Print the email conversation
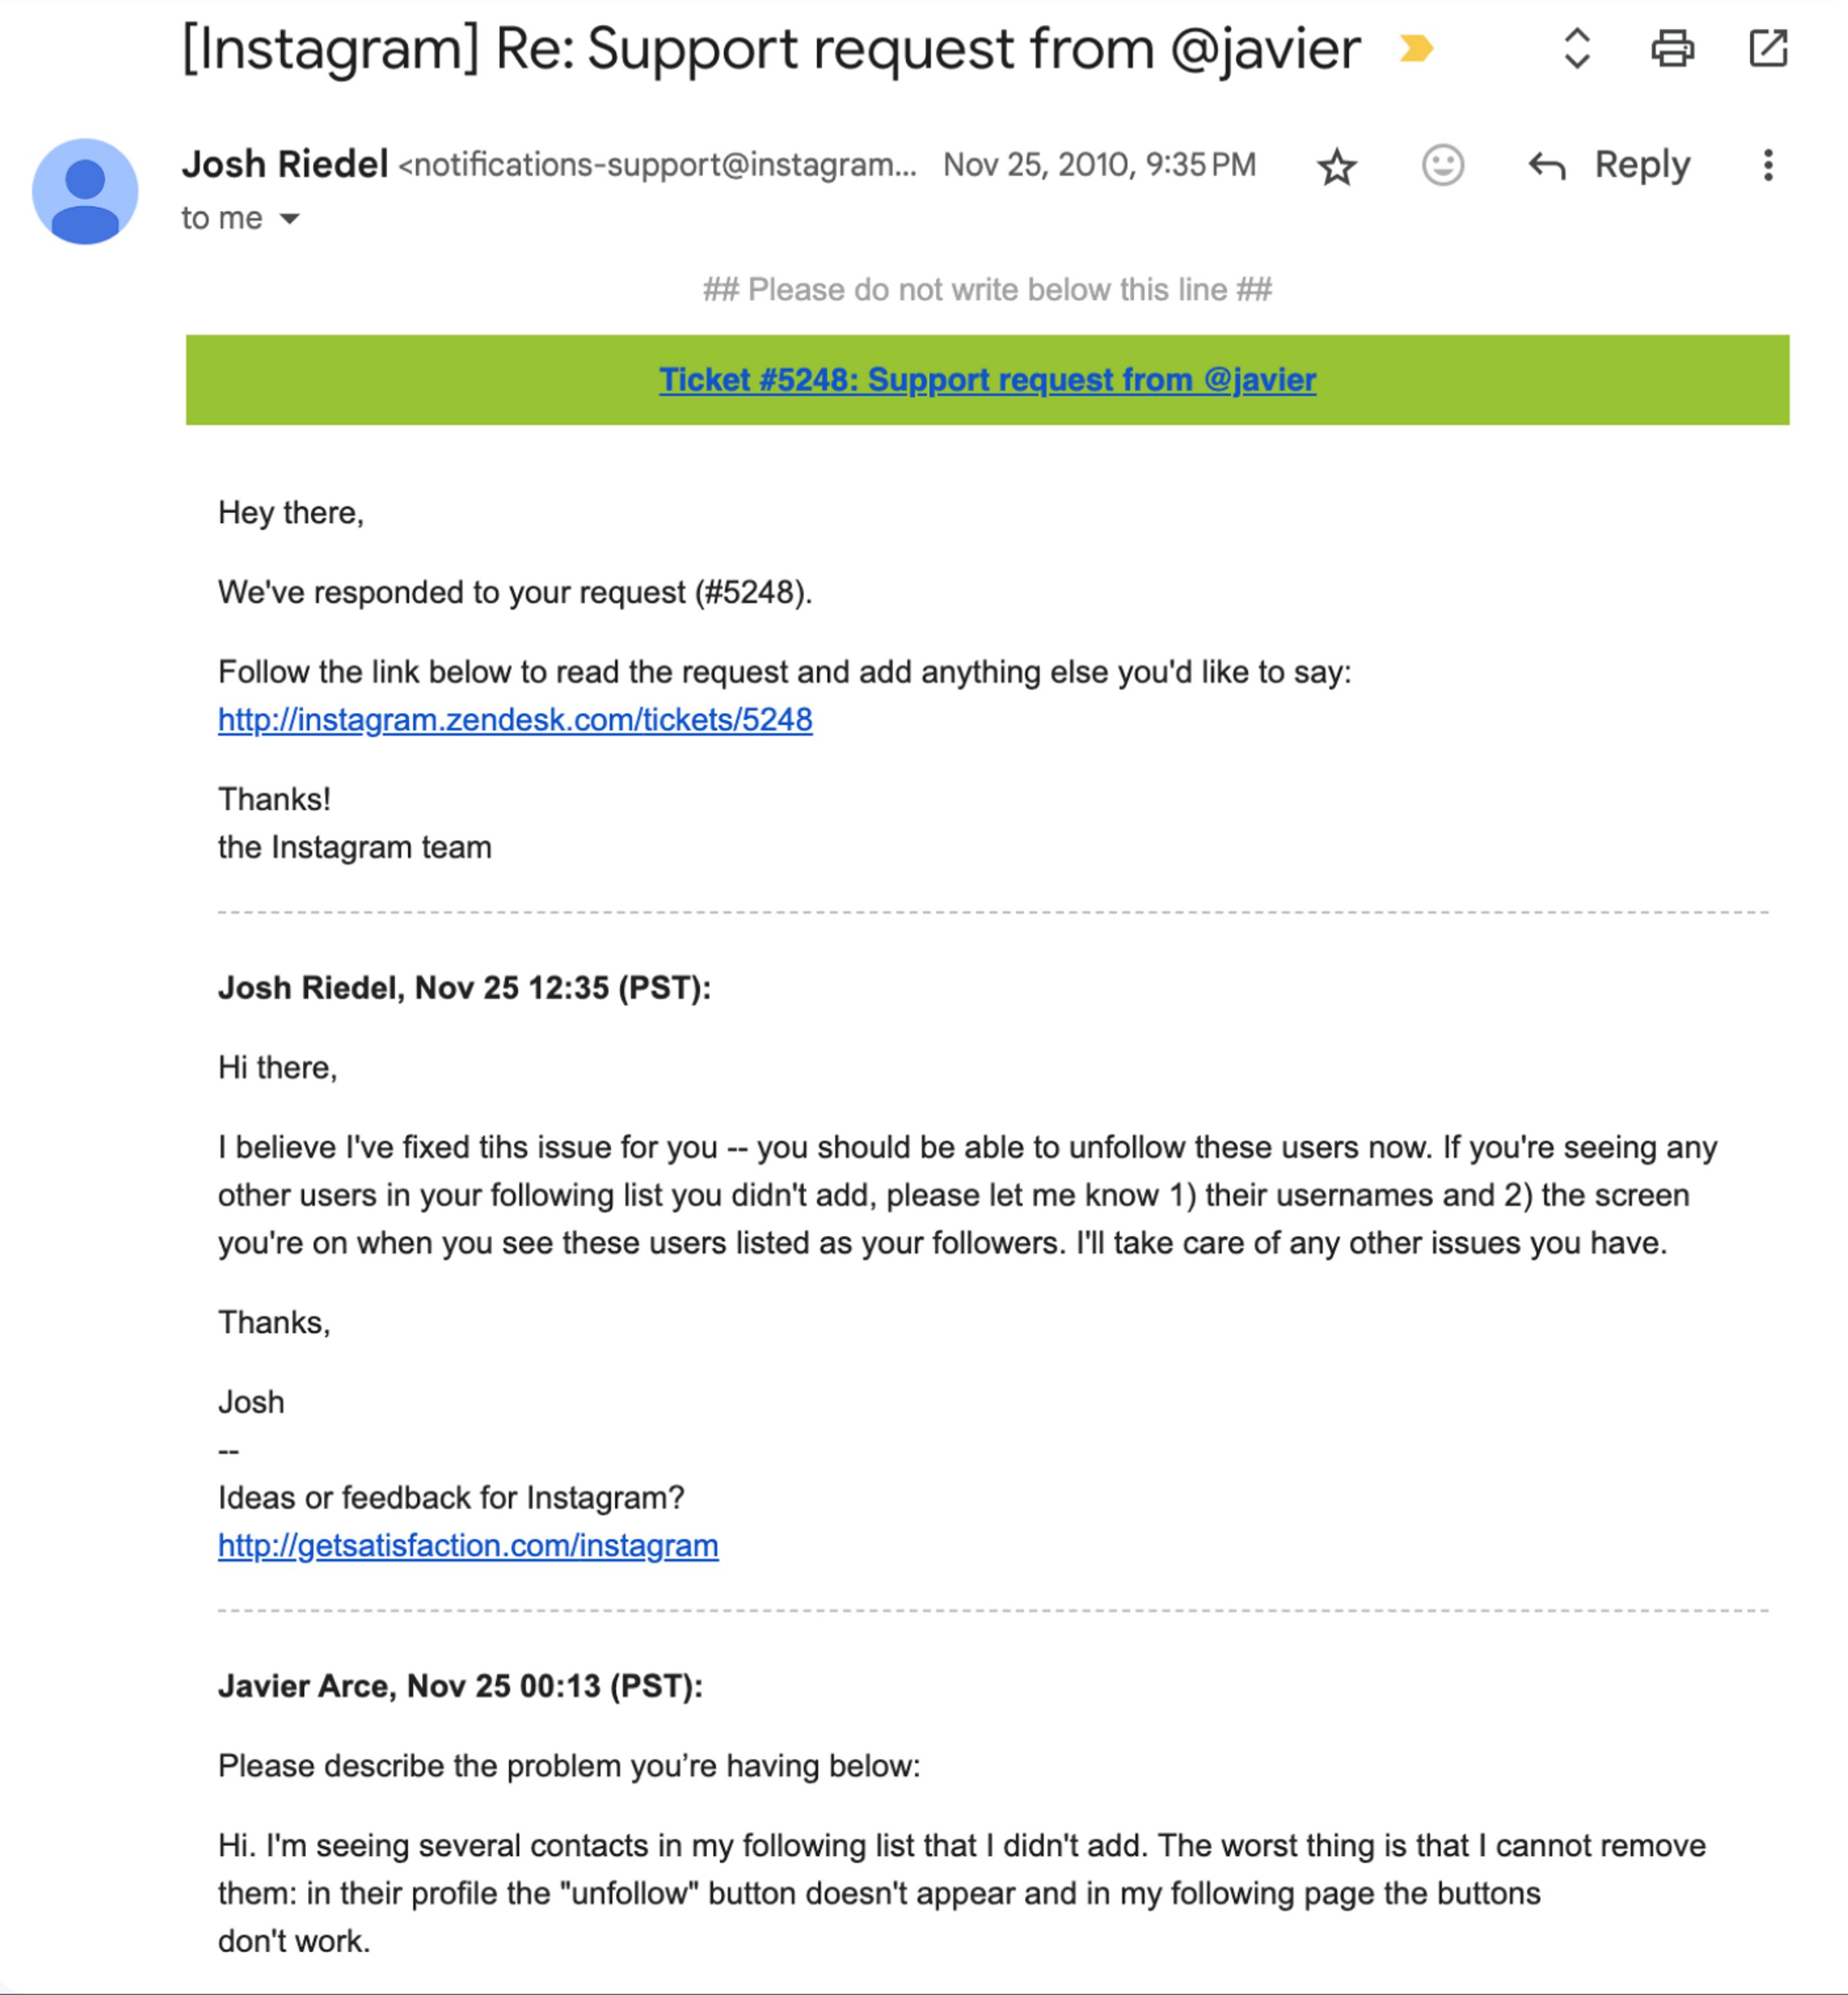This screenshot has width=1848, height=1995. (1671, 48)
